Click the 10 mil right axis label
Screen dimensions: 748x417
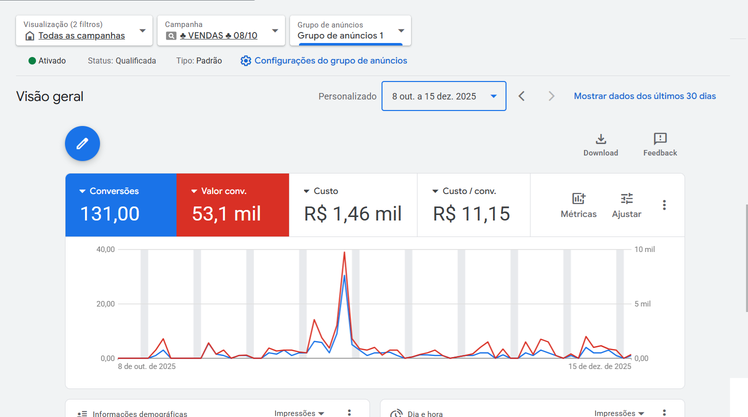pyautogui.click(x=644, y=249)
